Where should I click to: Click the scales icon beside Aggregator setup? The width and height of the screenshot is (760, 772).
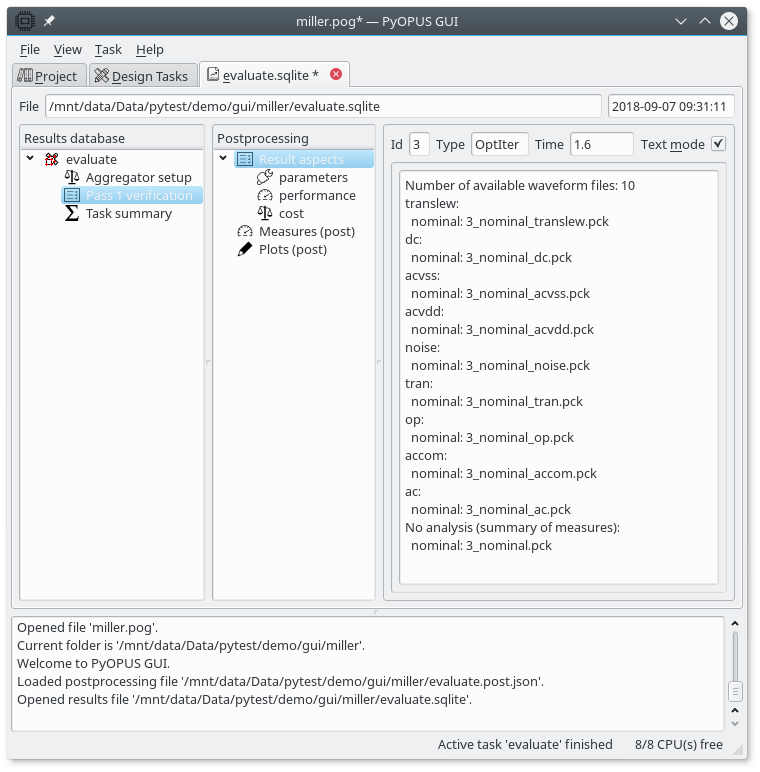pos(72,177)
